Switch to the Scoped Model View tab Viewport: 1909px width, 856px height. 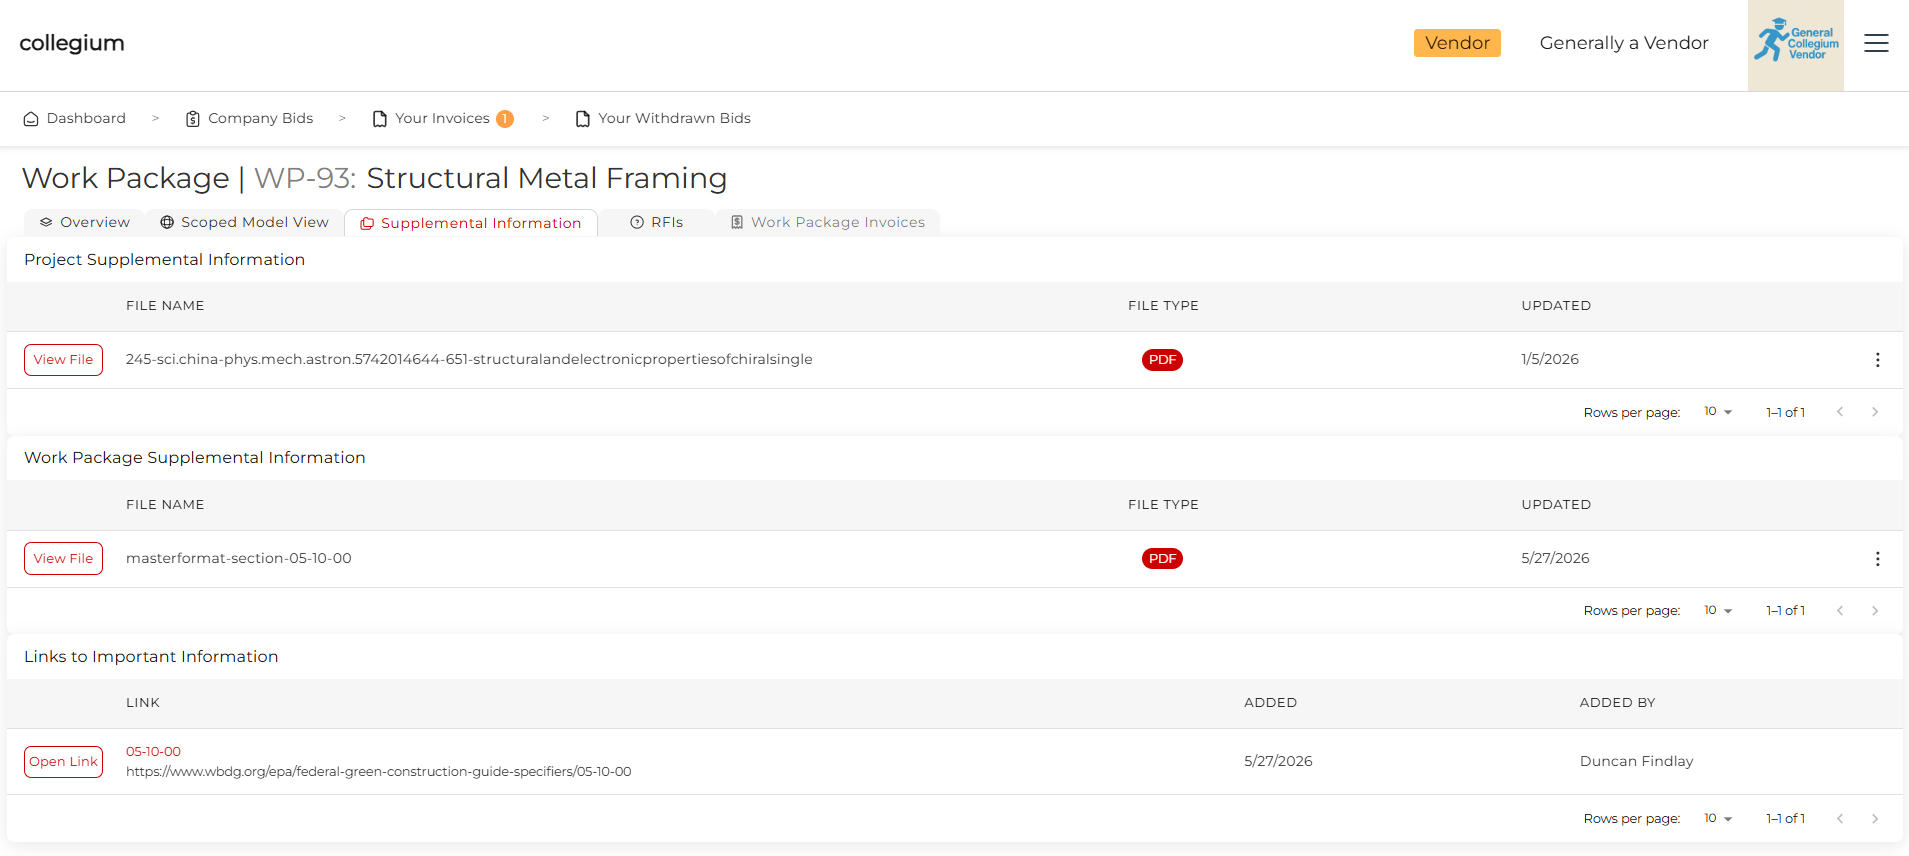click(244, 222)
